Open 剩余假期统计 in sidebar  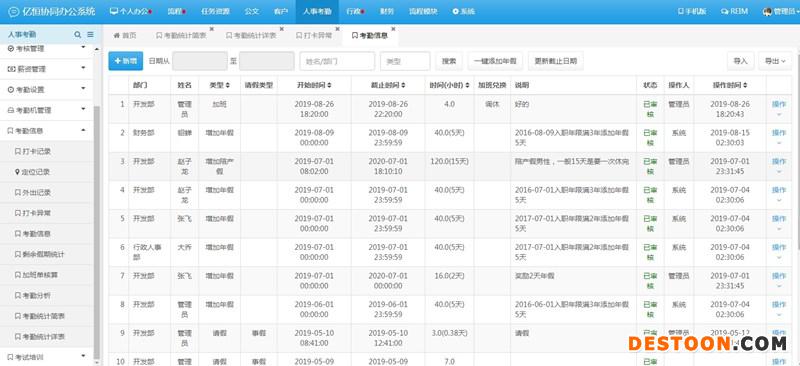point(47,254)
